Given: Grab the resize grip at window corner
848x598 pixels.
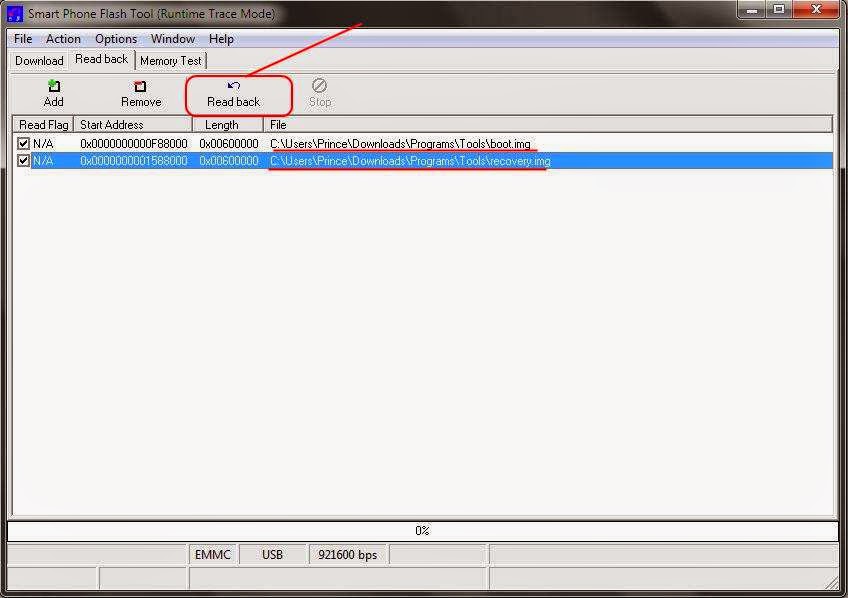Looking at the screenshot, I should tap(832, 582).
